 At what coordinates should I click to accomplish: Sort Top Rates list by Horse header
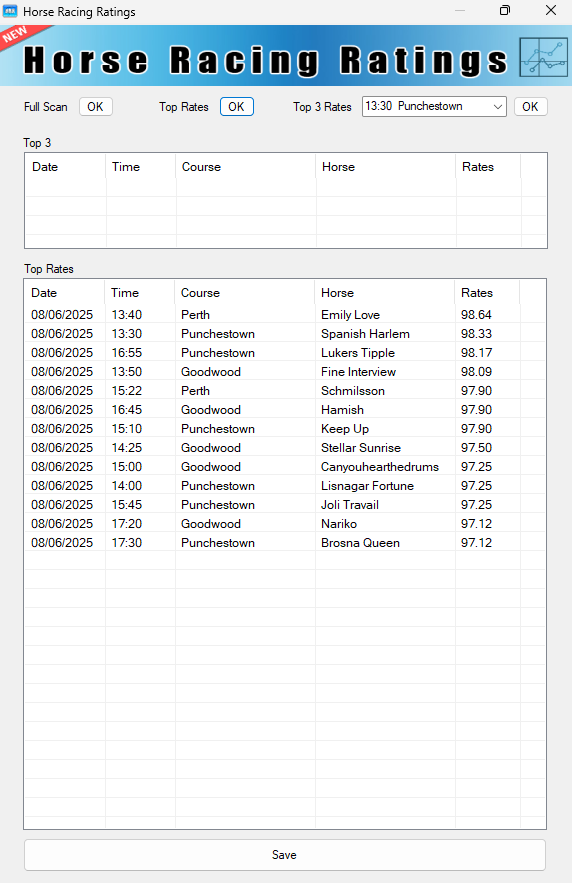click(x=385, y=293)
